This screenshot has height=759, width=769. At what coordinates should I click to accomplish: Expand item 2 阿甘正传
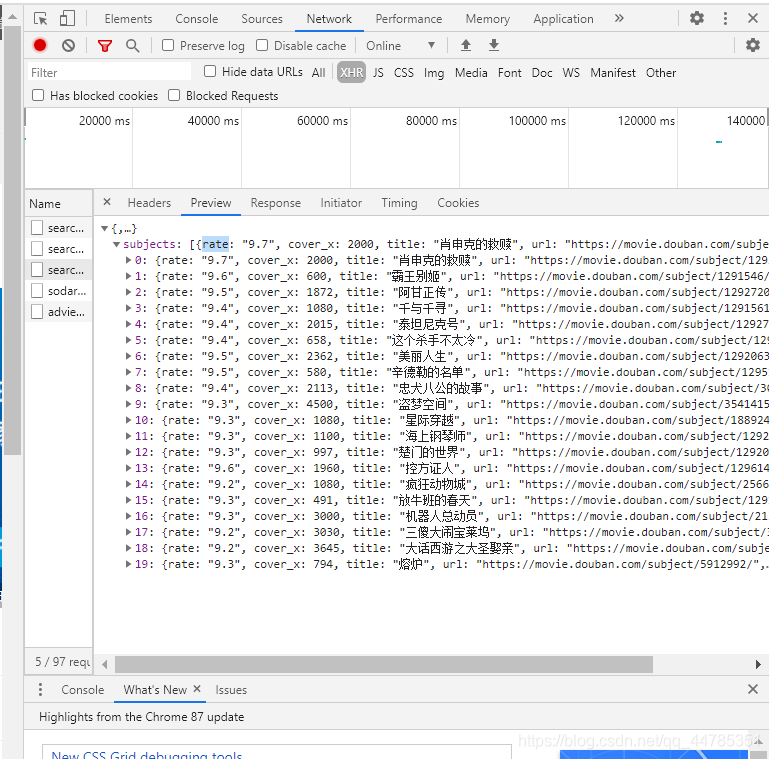pos(128,292)
